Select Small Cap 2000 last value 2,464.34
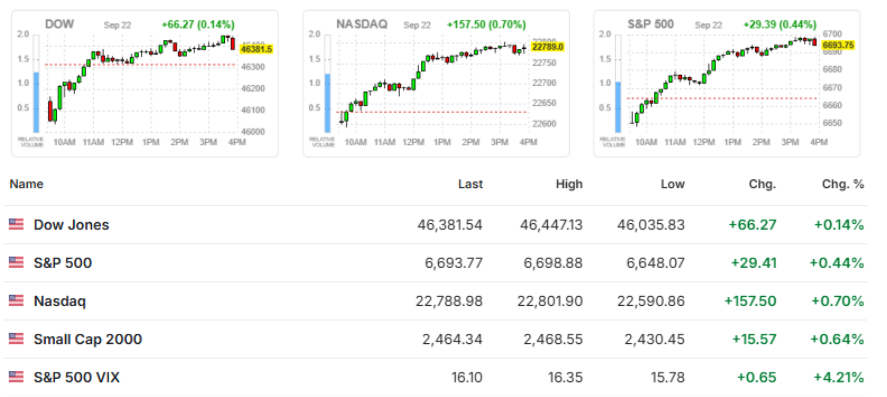Screen dimensions: 887x397 click(x=453, y=339)
